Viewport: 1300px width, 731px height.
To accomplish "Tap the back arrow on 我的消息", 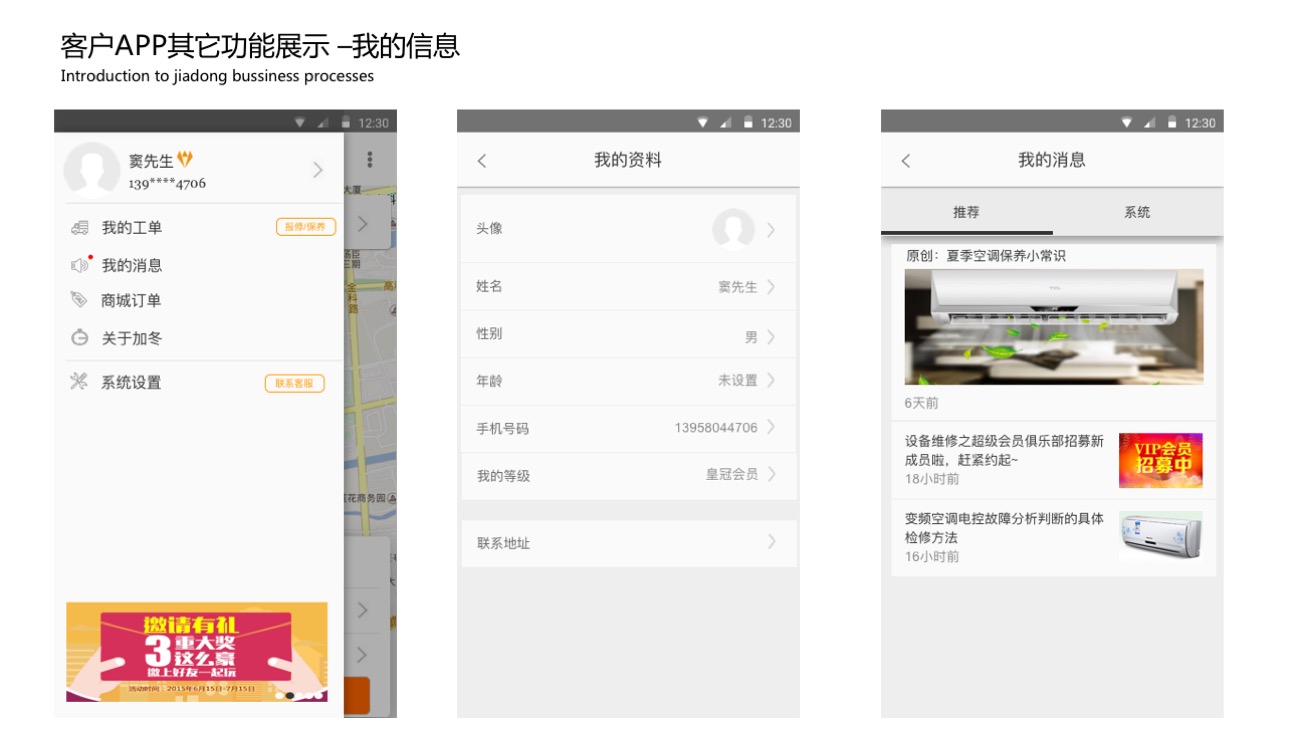I will (906, 161).
